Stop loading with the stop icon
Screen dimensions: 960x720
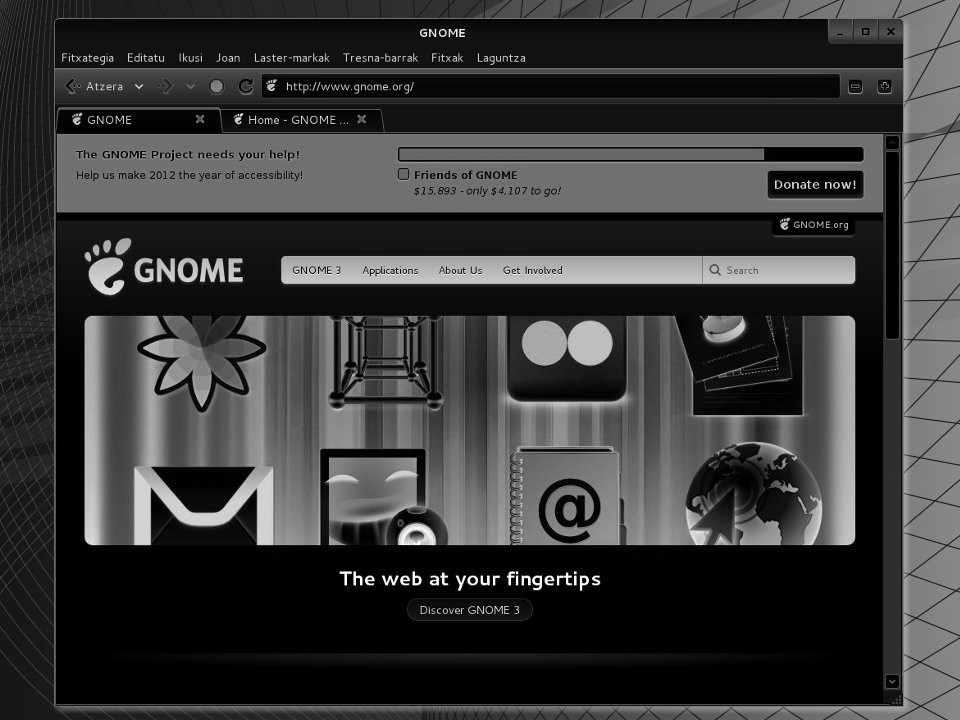(x=216, y=86)
